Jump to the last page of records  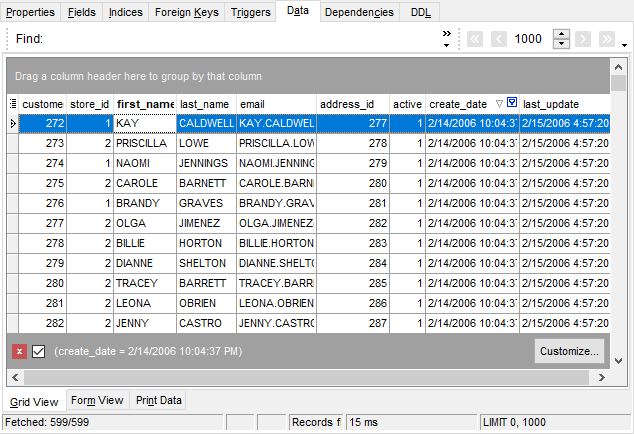point(606,39)
